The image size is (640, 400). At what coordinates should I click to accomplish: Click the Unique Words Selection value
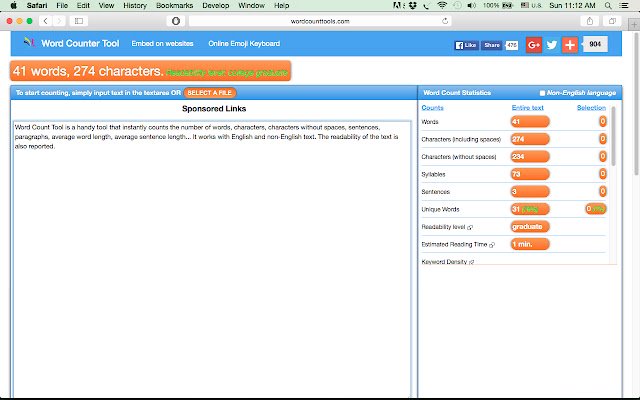(596, 209)
